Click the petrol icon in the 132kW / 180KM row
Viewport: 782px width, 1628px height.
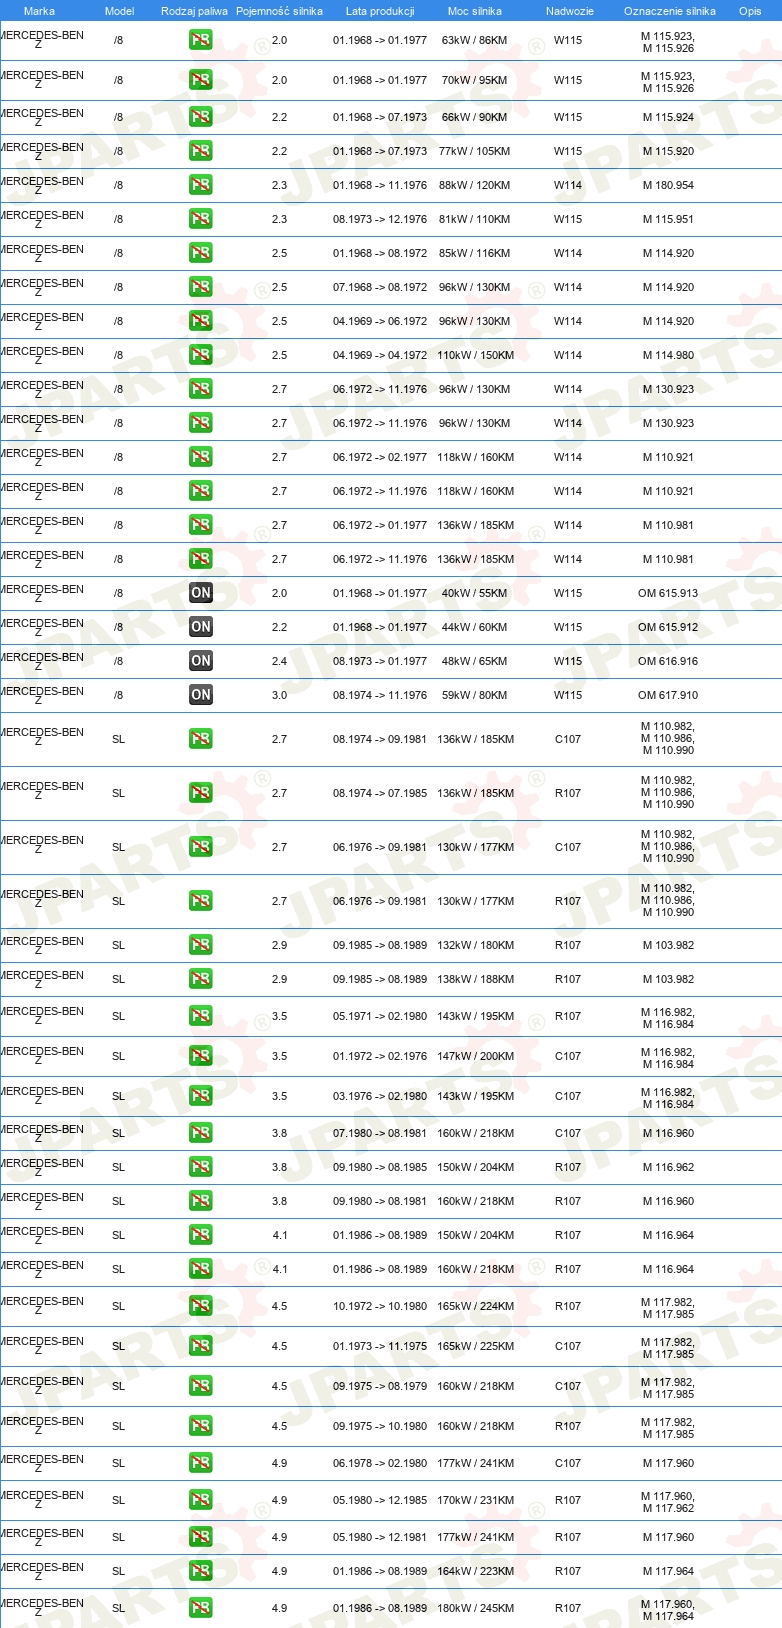[201, 946]
